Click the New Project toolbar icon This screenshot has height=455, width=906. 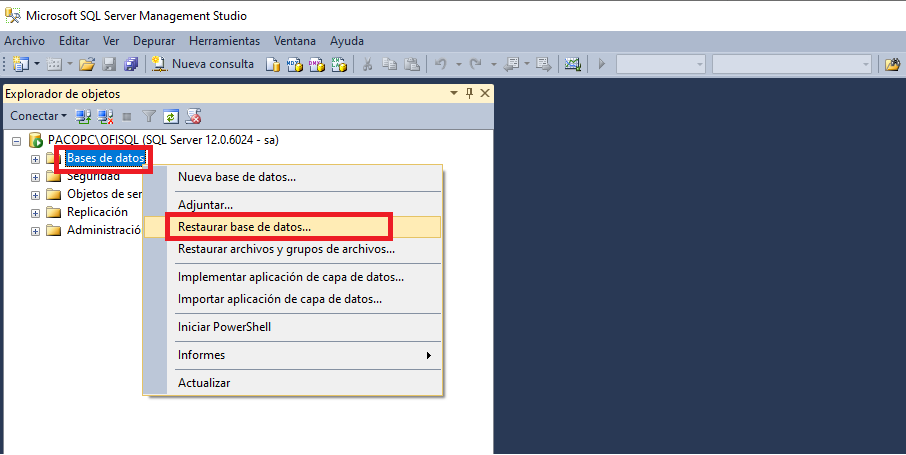click(x=20, y=64)
